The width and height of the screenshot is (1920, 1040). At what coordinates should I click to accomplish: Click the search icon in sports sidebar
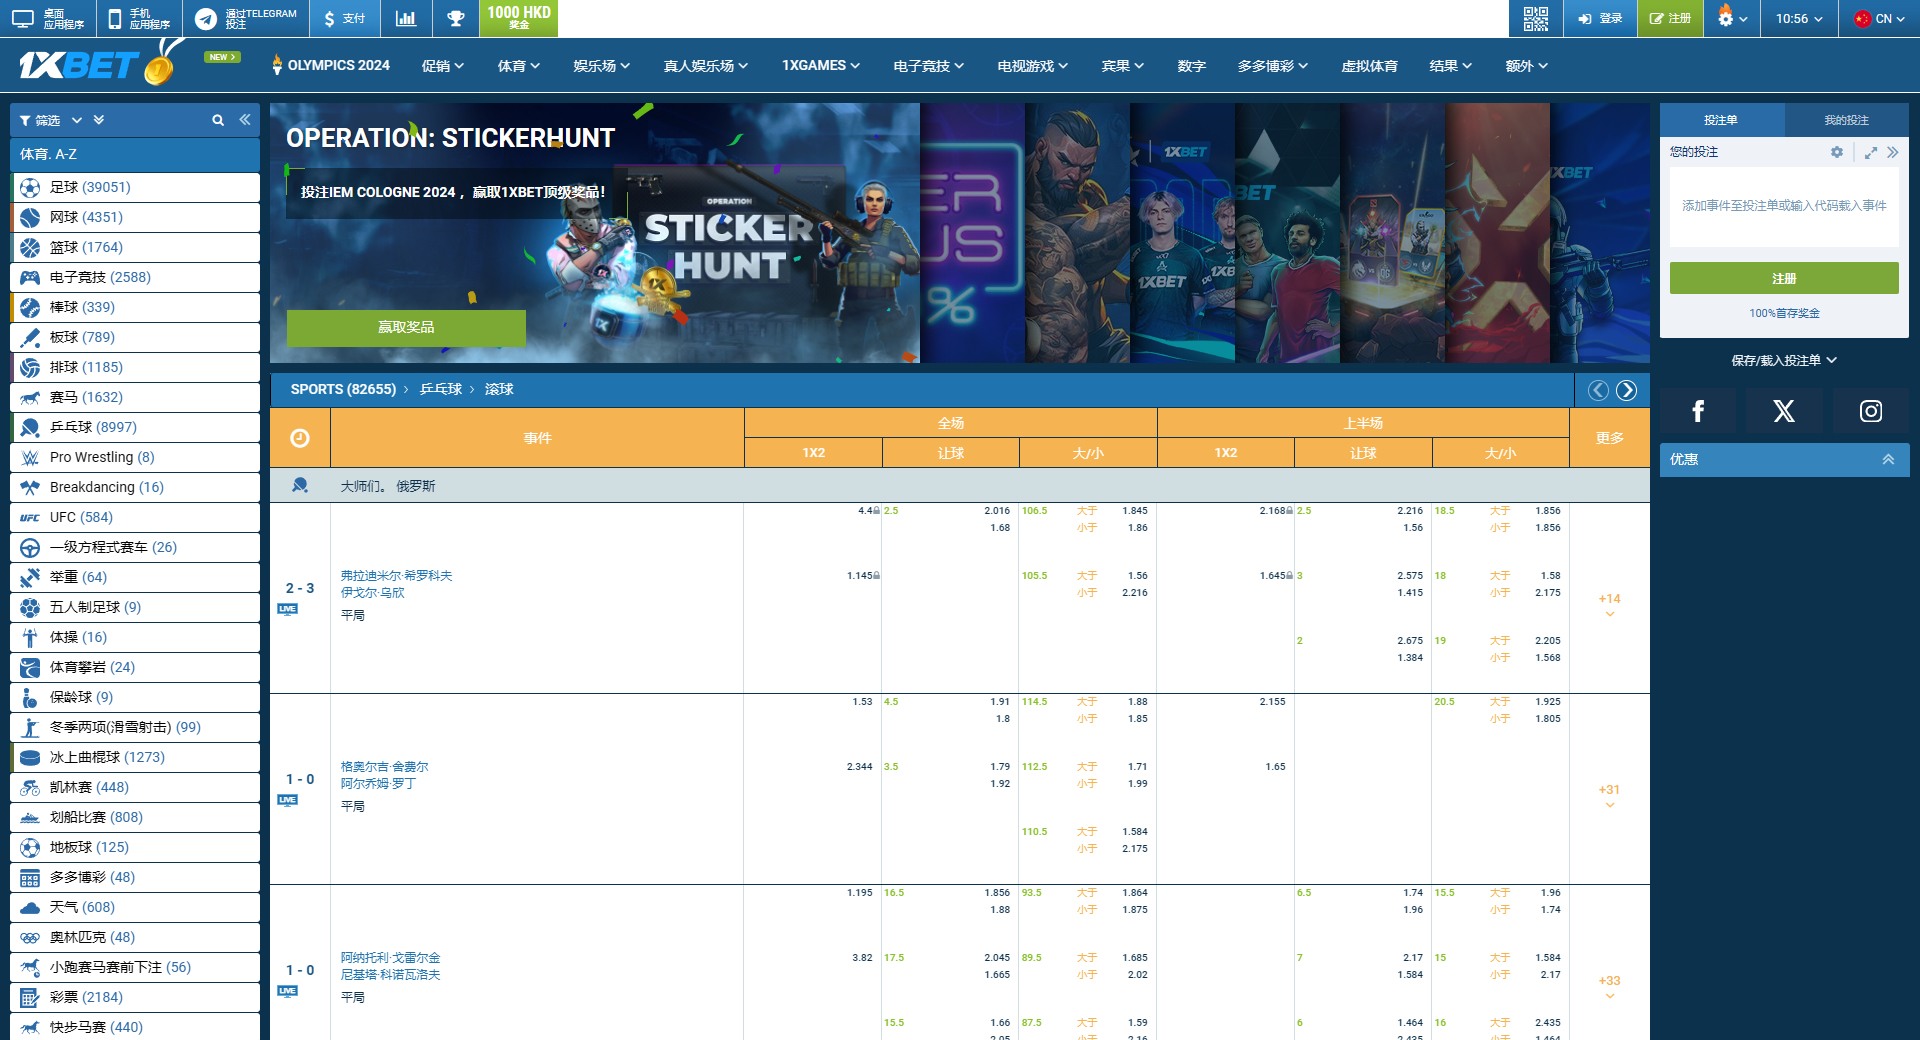click(218, 120)
